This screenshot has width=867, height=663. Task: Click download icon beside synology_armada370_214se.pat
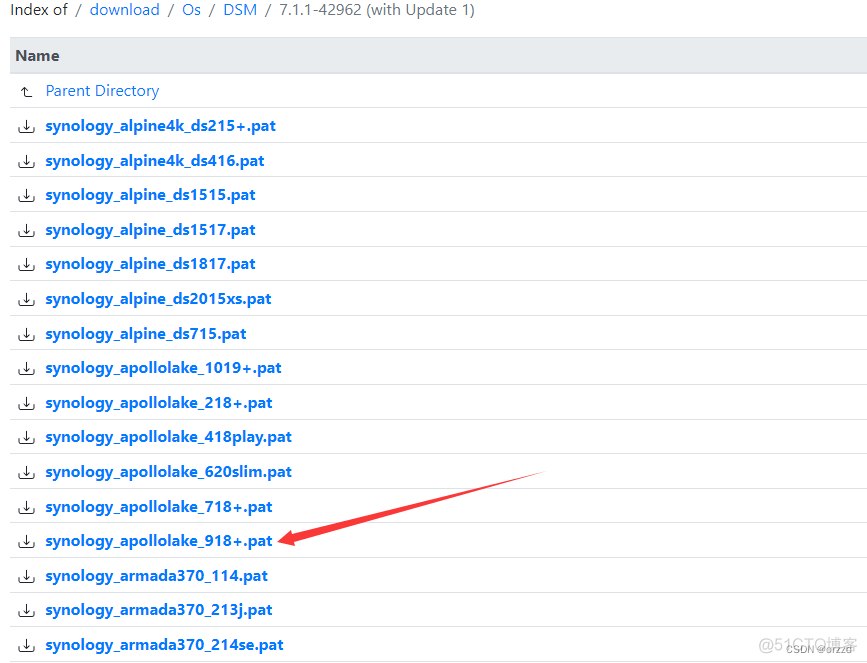tap(27, 645)
